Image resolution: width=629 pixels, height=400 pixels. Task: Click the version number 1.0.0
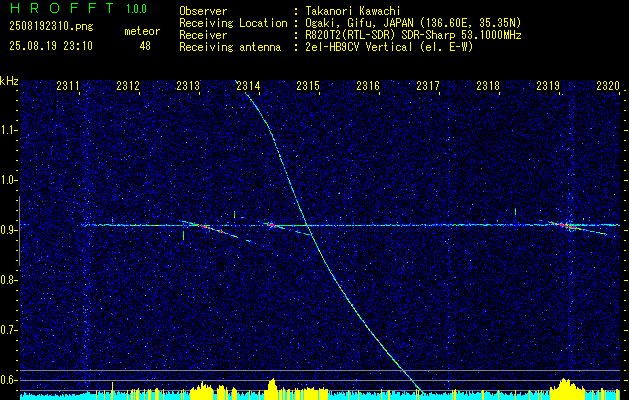136,8
